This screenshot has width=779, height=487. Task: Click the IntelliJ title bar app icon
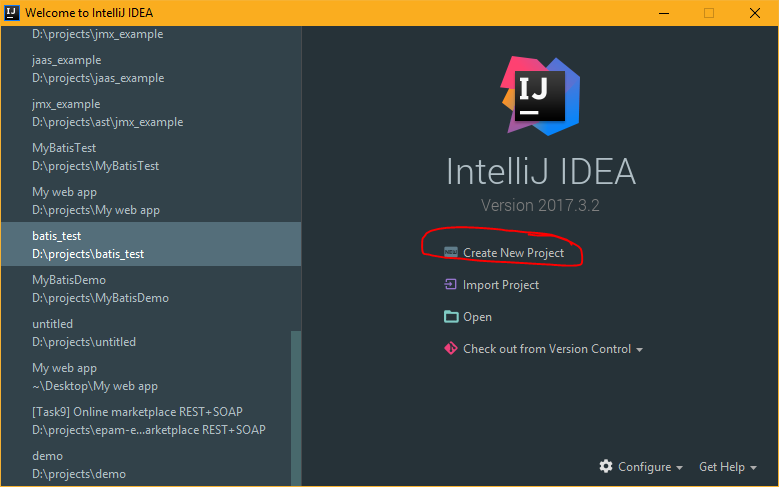click(11, 12)
